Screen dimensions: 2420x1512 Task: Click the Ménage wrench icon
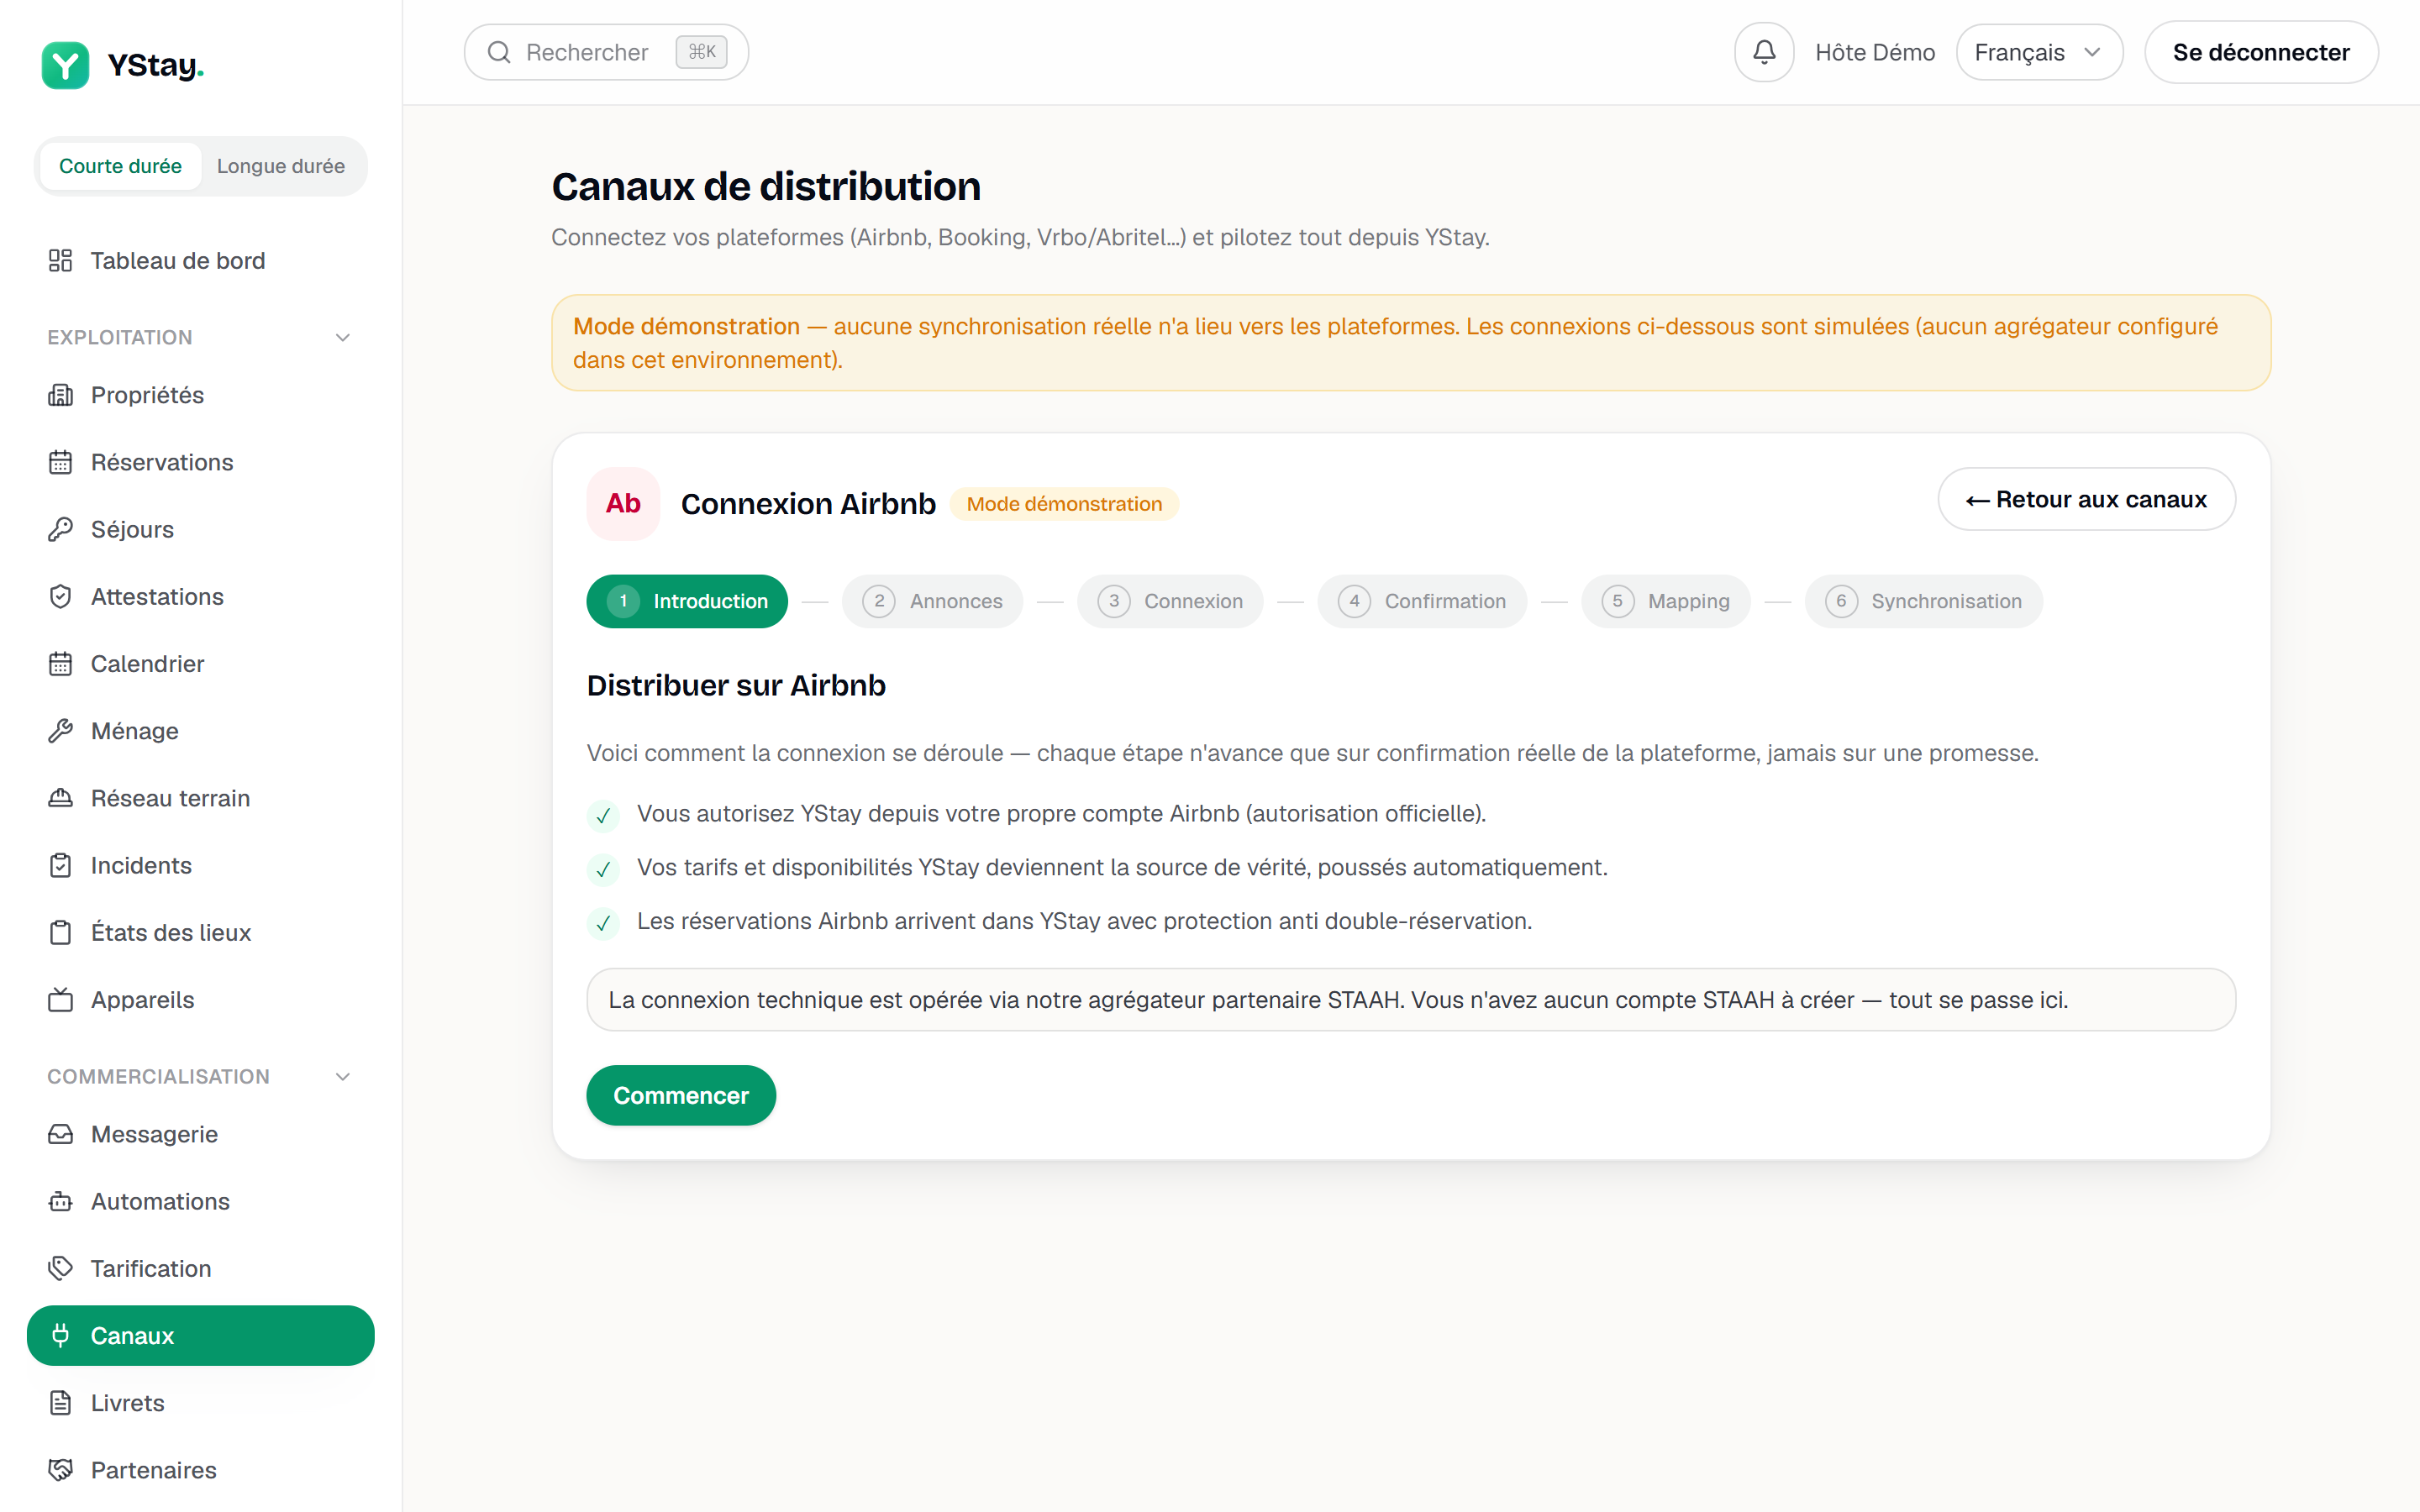(x=60, y=731)
